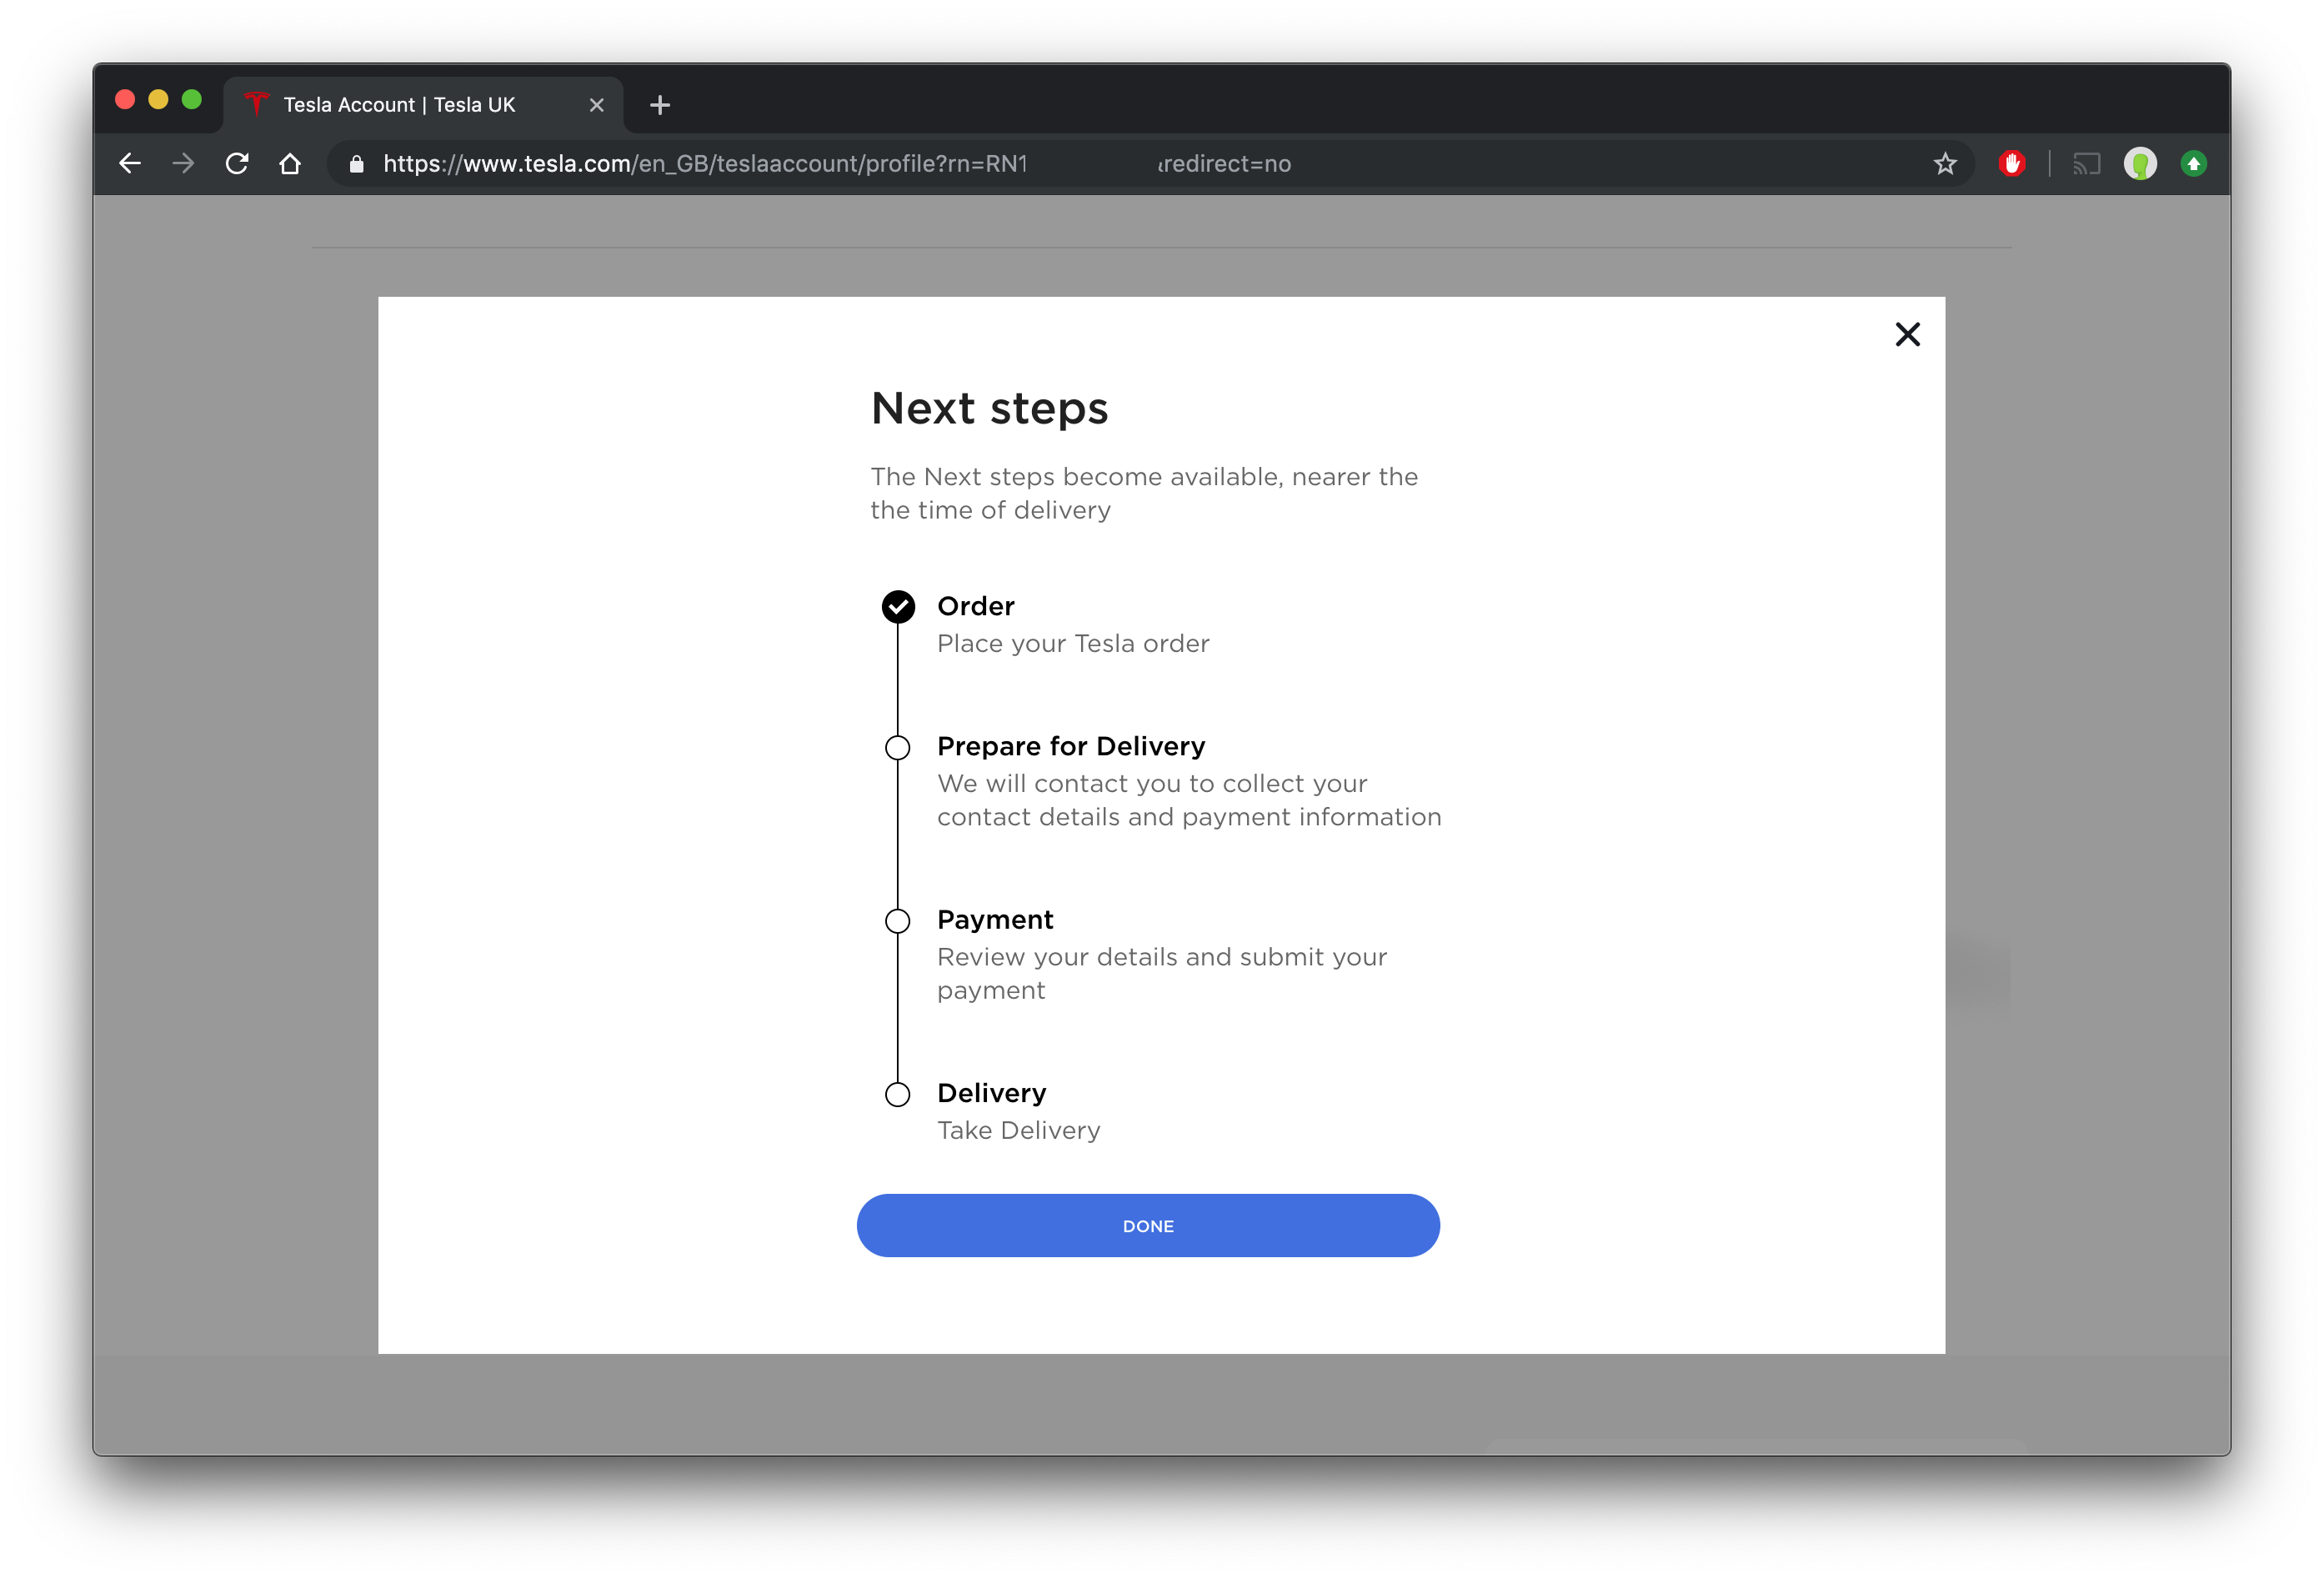The width and height of the screenshot is (2324, 1579).
Task: Close the Tesla Account tab
Action: pyautogui.click(x=597, y=104)
